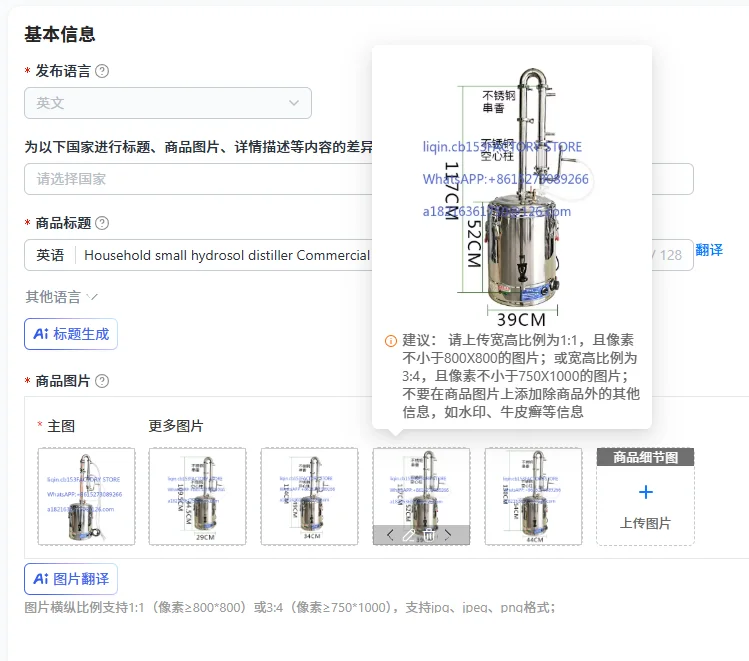Screen dimensions: 749x661
Task: Click the 翻译 link beside title field
Action: coord(709,250)
